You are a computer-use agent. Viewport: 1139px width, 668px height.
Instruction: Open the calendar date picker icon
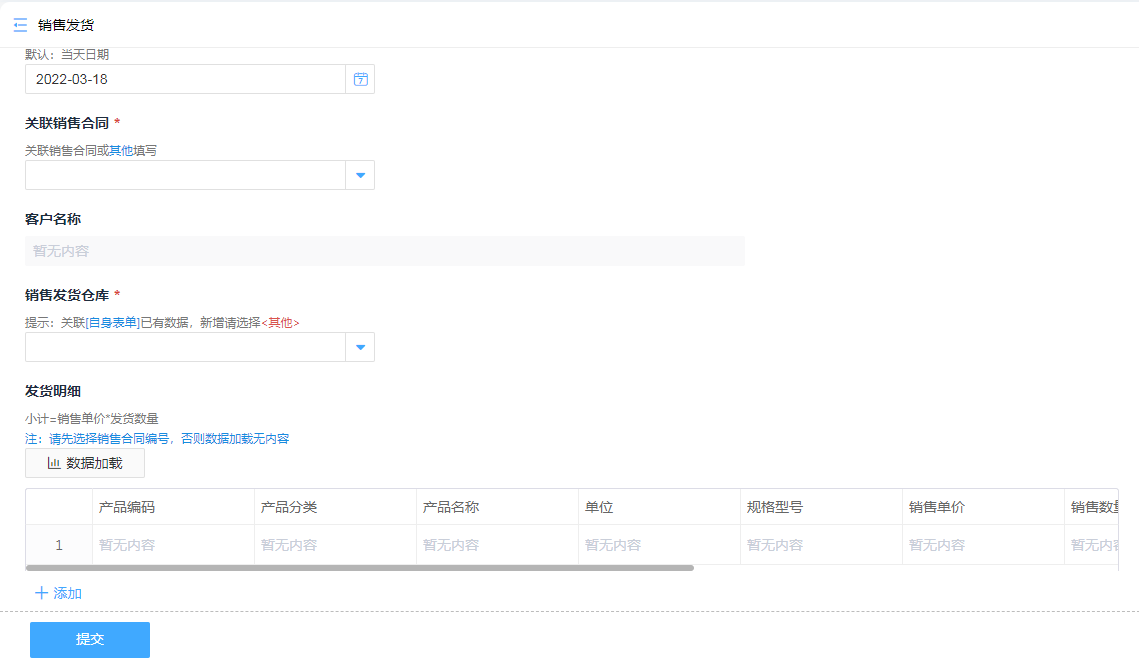pos(360,79)
